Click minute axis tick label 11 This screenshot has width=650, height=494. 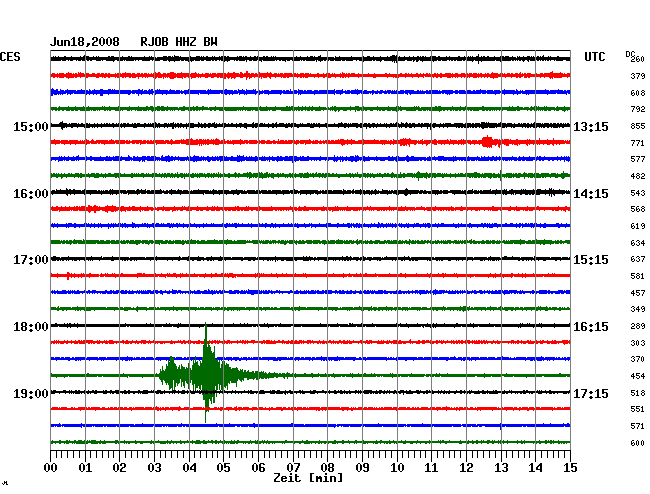click(x=431, y=468)
